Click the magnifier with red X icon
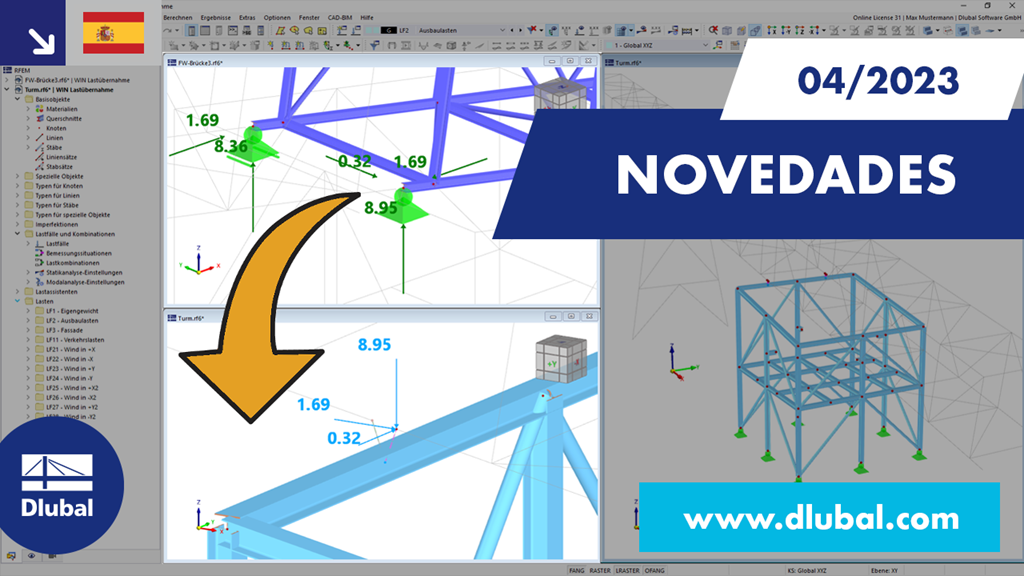 [714, 31]
